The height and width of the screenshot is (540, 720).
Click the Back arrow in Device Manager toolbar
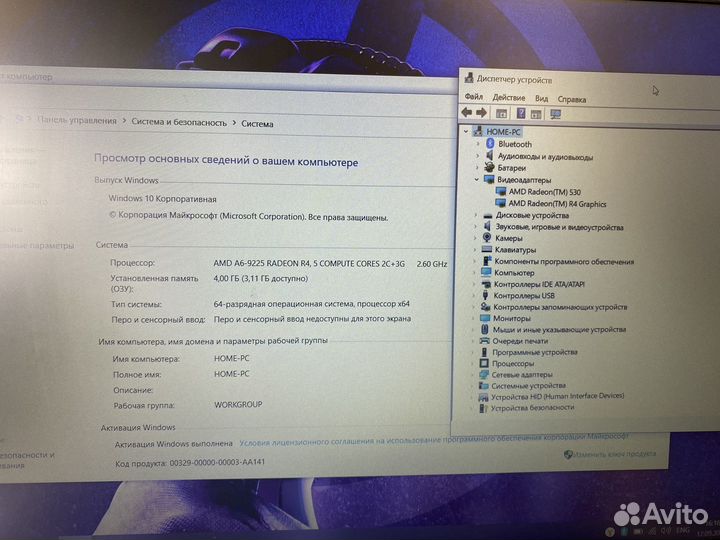click(x=467, y=112)
